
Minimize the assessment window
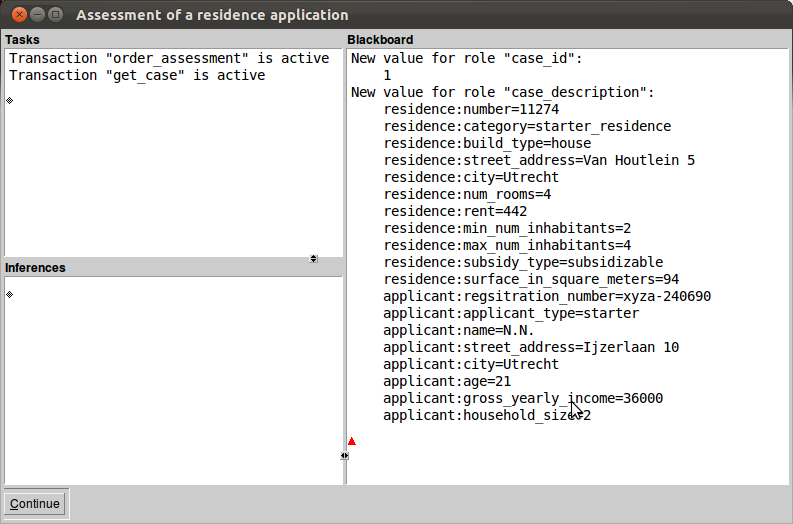37,15
